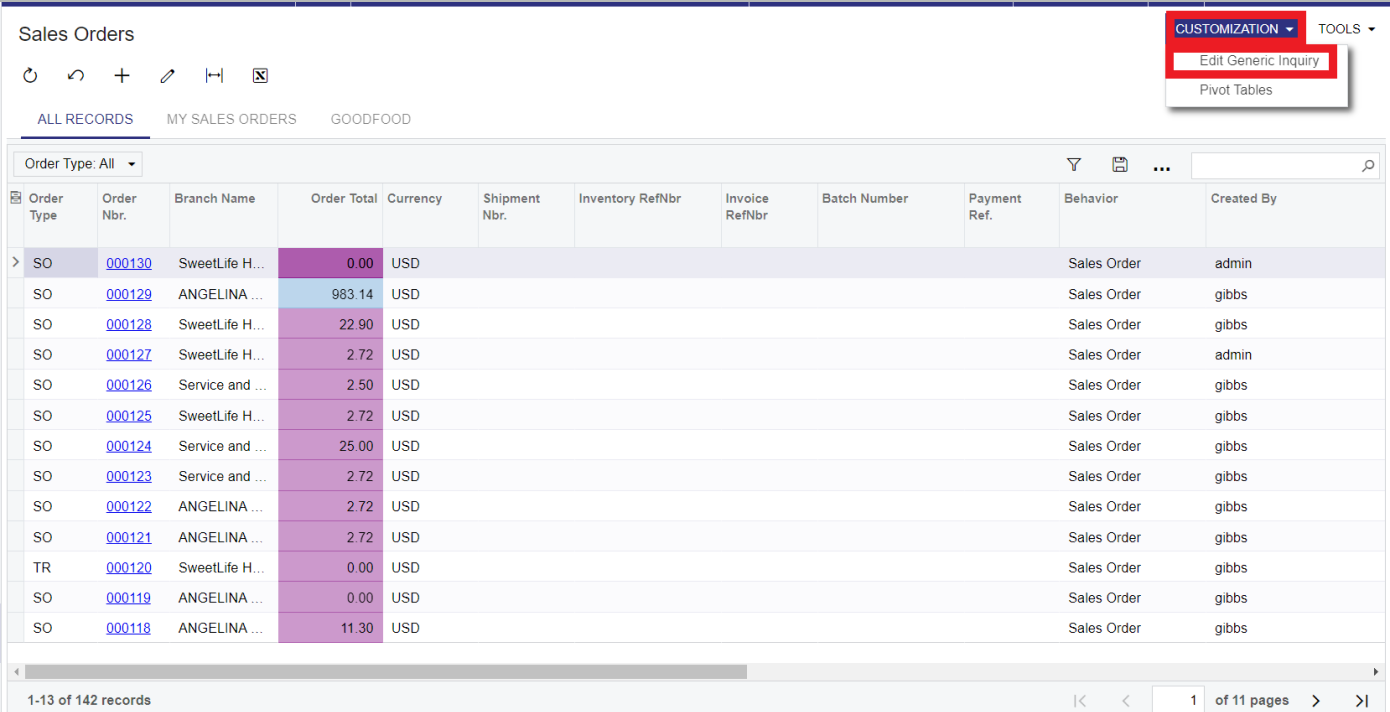Viewport: 1390px width, 712px height.
Task: Open the filter settings funnel icon
Action: tap(1074, 164)
